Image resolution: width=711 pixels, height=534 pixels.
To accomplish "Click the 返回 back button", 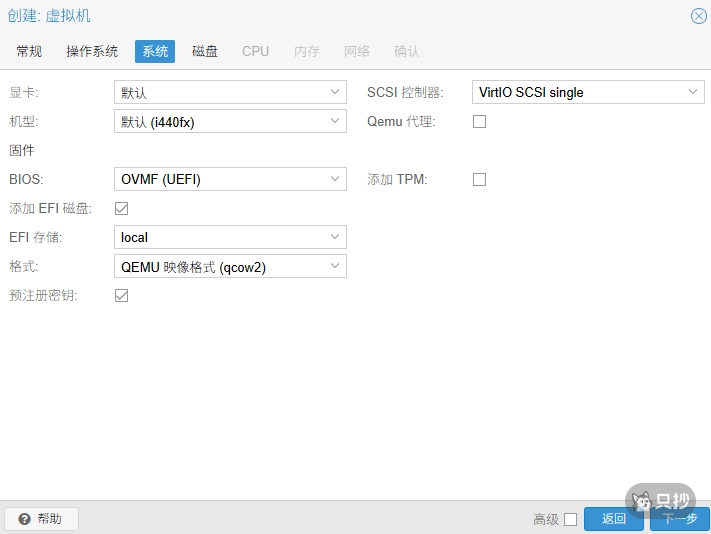I will 614,519.
